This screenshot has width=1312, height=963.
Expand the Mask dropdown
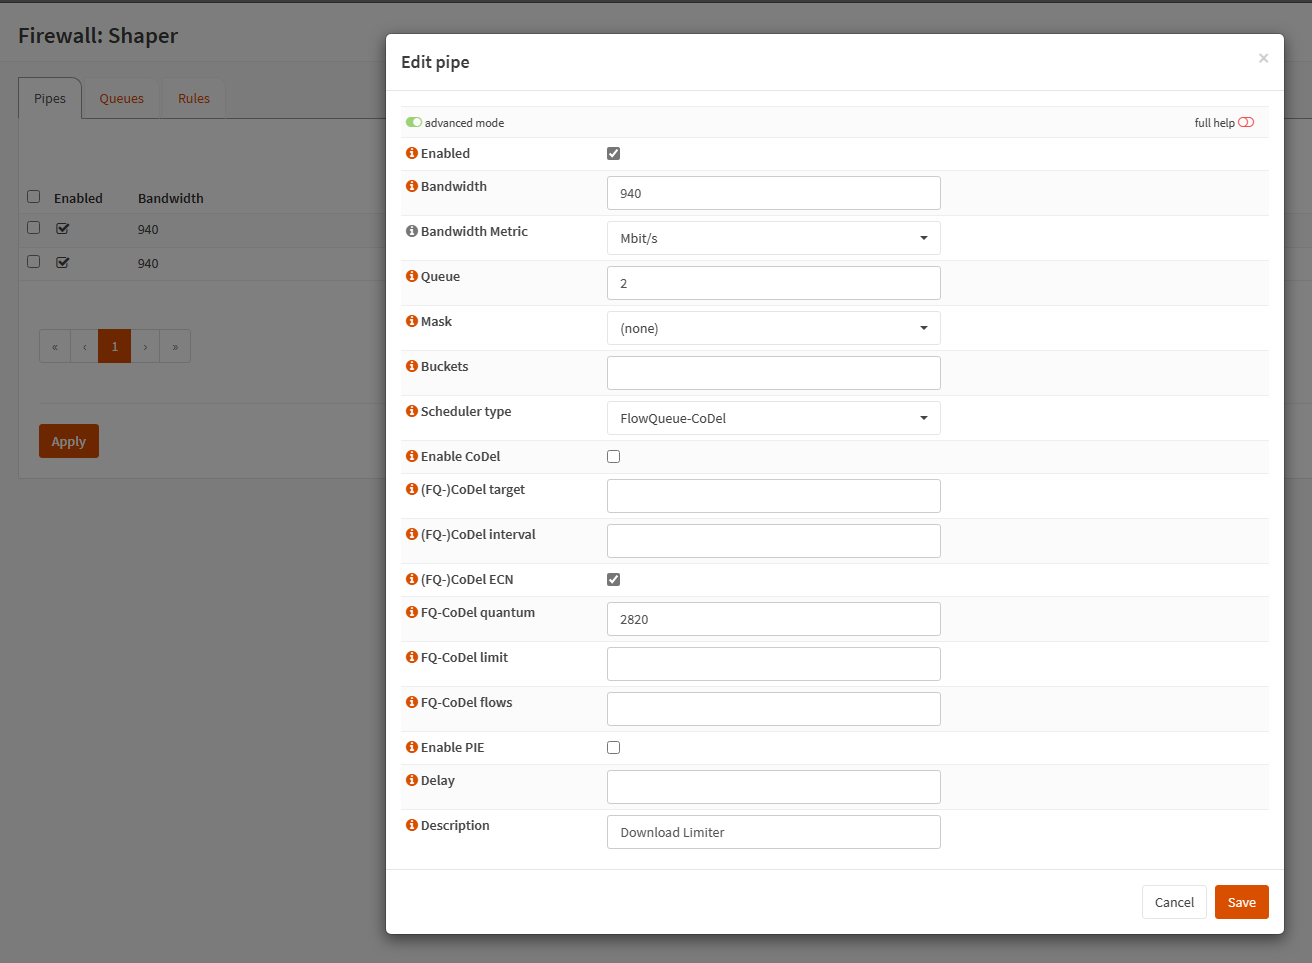pos(773,328)
